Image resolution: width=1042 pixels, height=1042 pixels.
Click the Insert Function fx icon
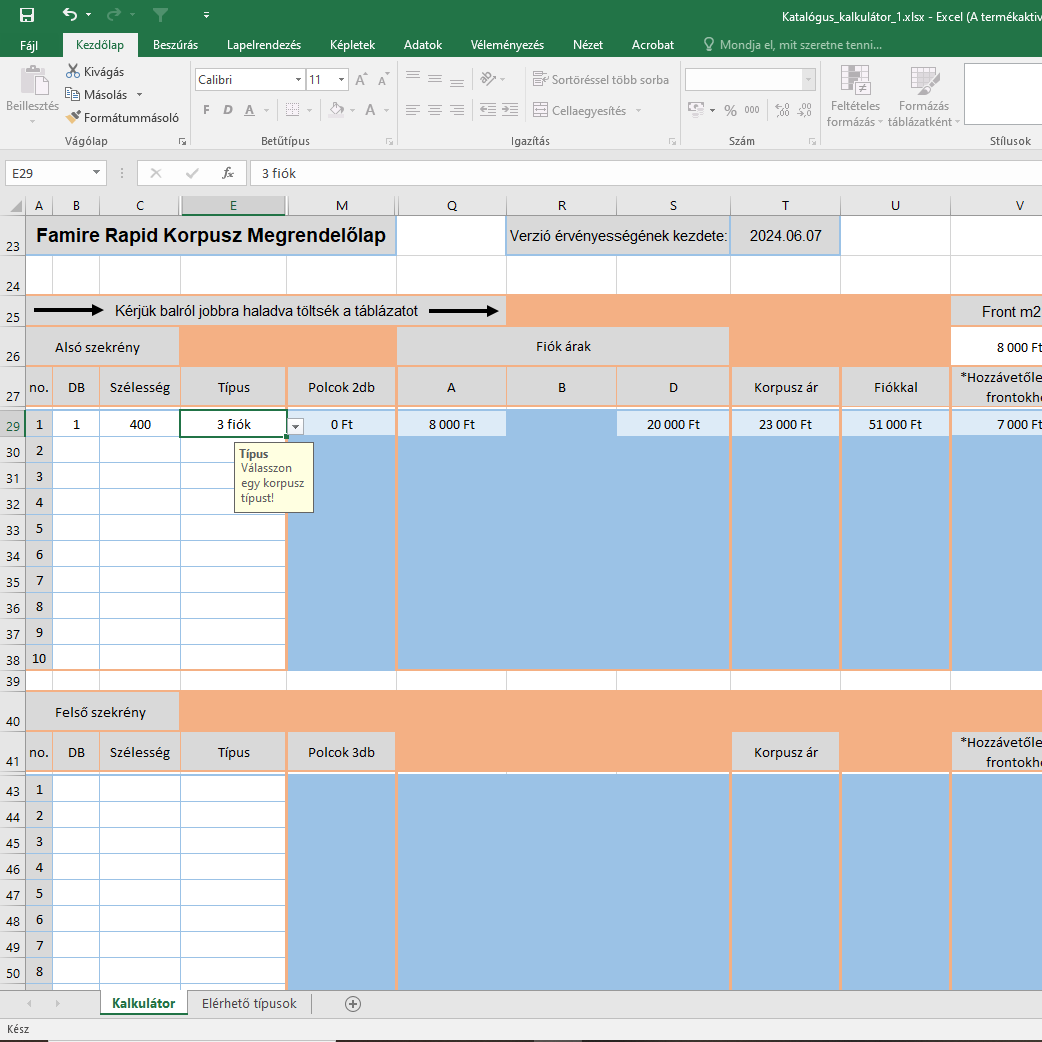[228, 173]
